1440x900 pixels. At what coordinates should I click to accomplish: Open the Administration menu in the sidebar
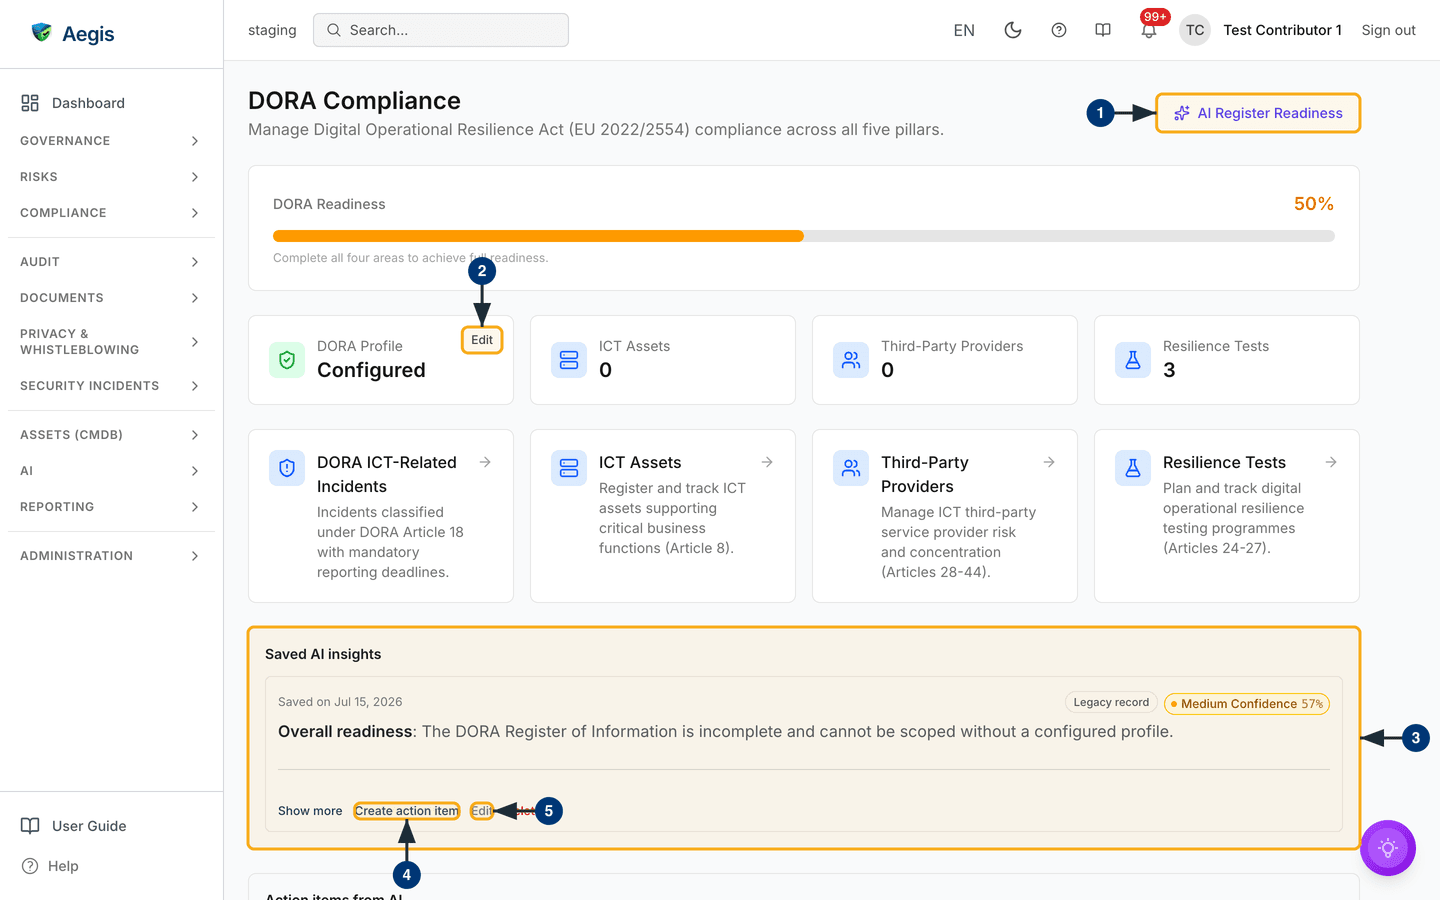point(111,556)
